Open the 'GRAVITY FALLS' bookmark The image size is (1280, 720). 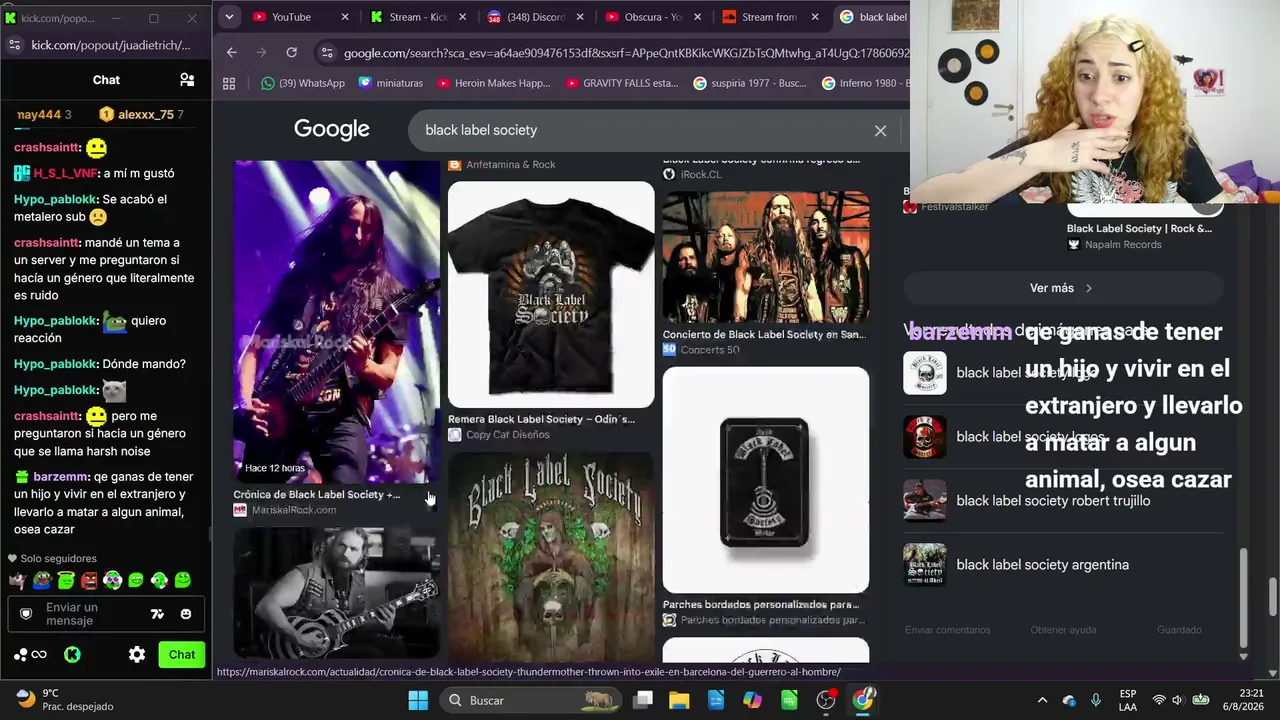(x=621, y=83)
